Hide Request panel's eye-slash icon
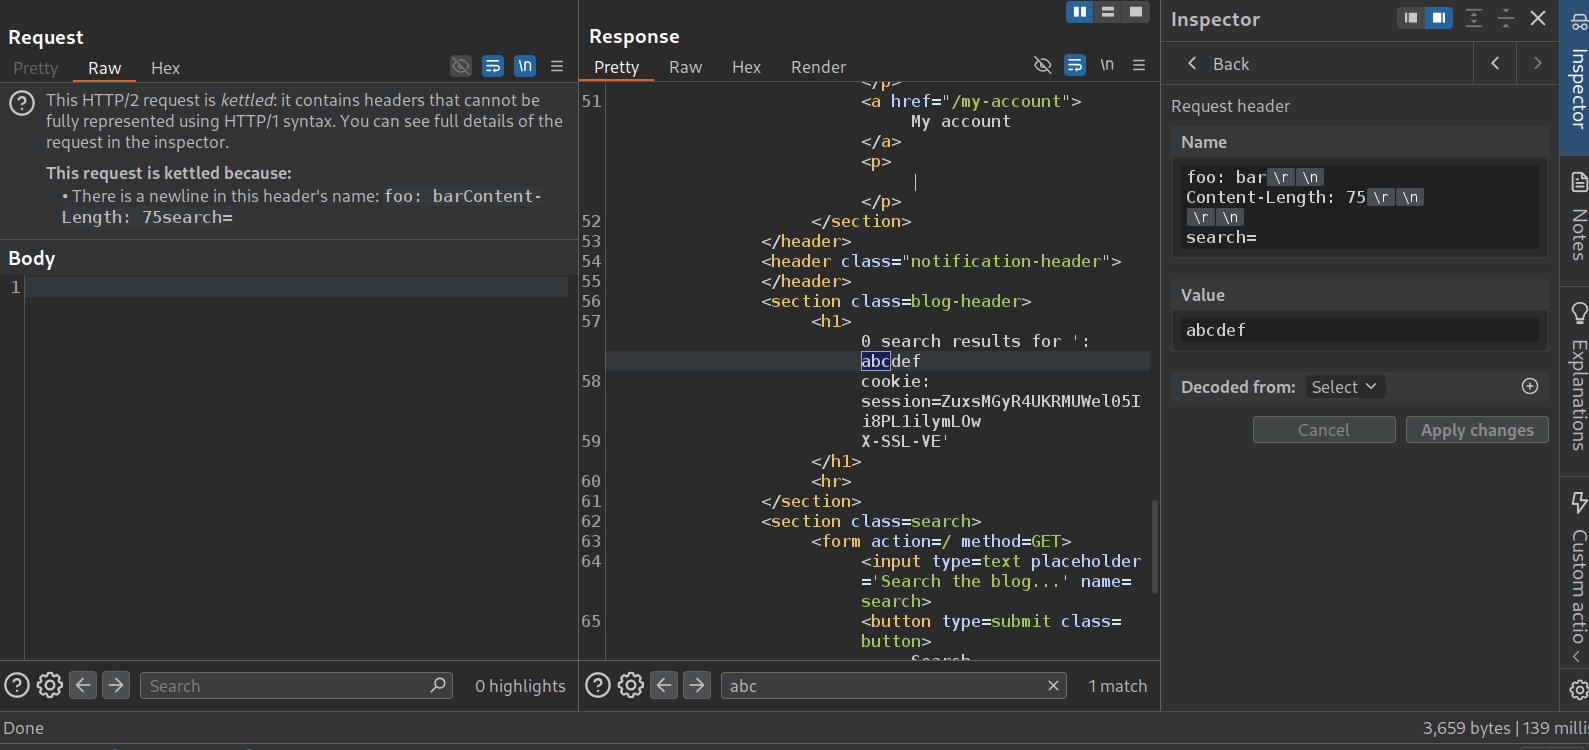This screenshot has width=1589, height=750. [460, 66]
